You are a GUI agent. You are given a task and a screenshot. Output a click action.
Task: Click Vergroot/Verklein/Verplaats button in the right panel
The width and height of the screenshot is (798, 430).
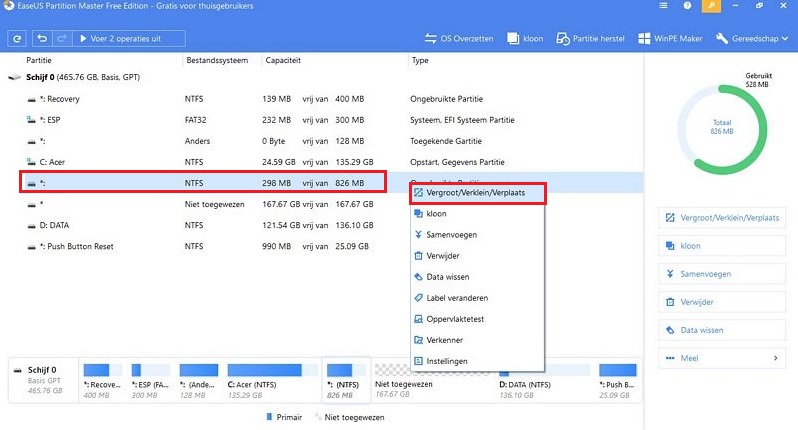pyautogui.click(x=722, y=218)
